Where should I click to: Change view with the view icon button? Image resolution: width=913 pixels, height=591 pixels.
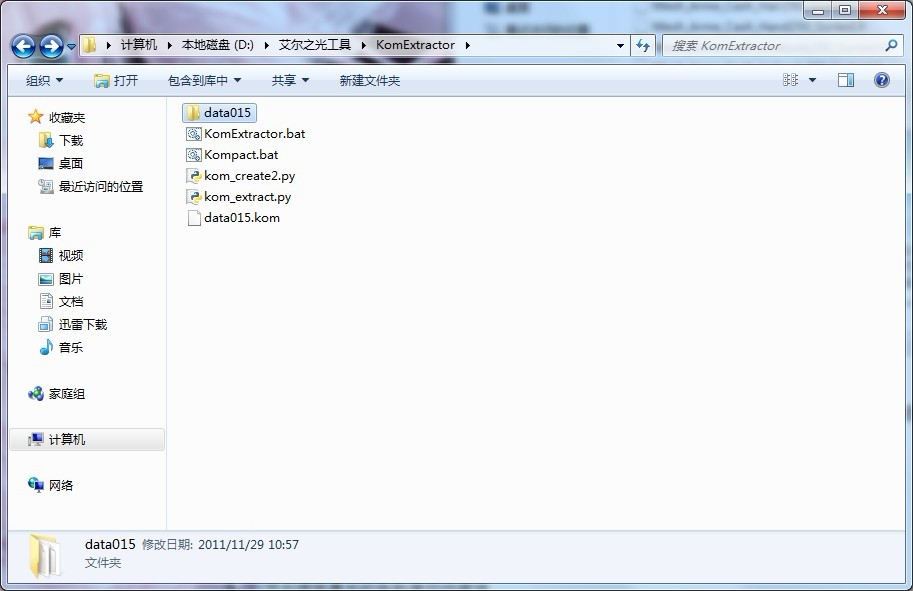coord(790,80)
